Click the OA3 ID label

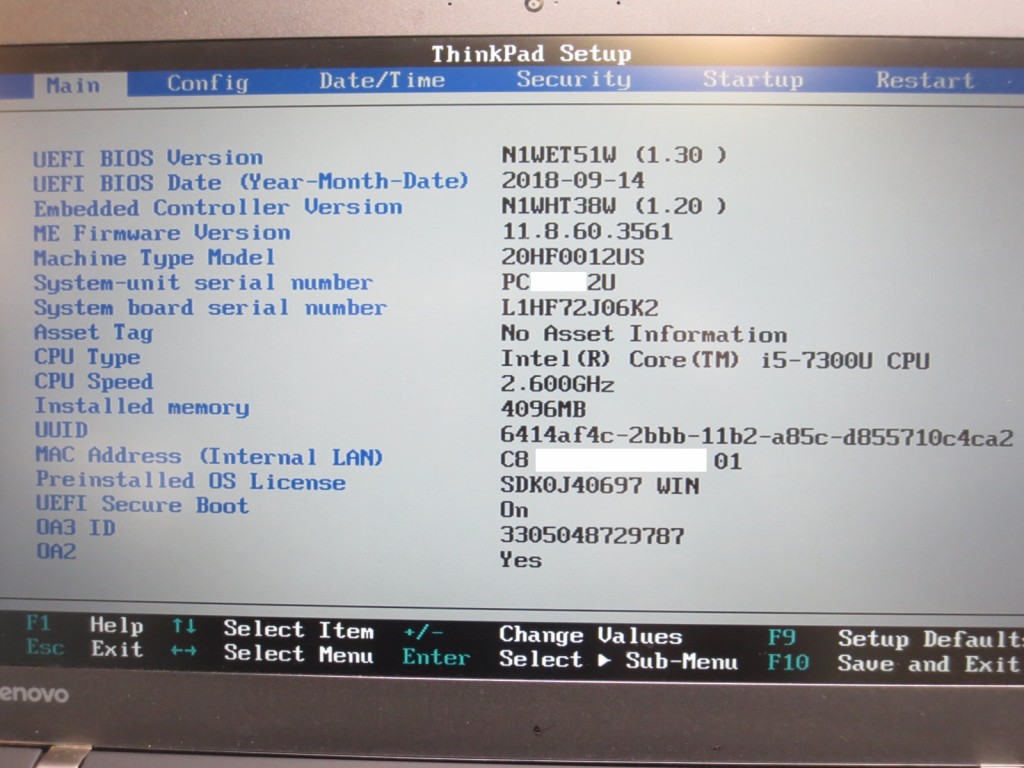point(76,528)
